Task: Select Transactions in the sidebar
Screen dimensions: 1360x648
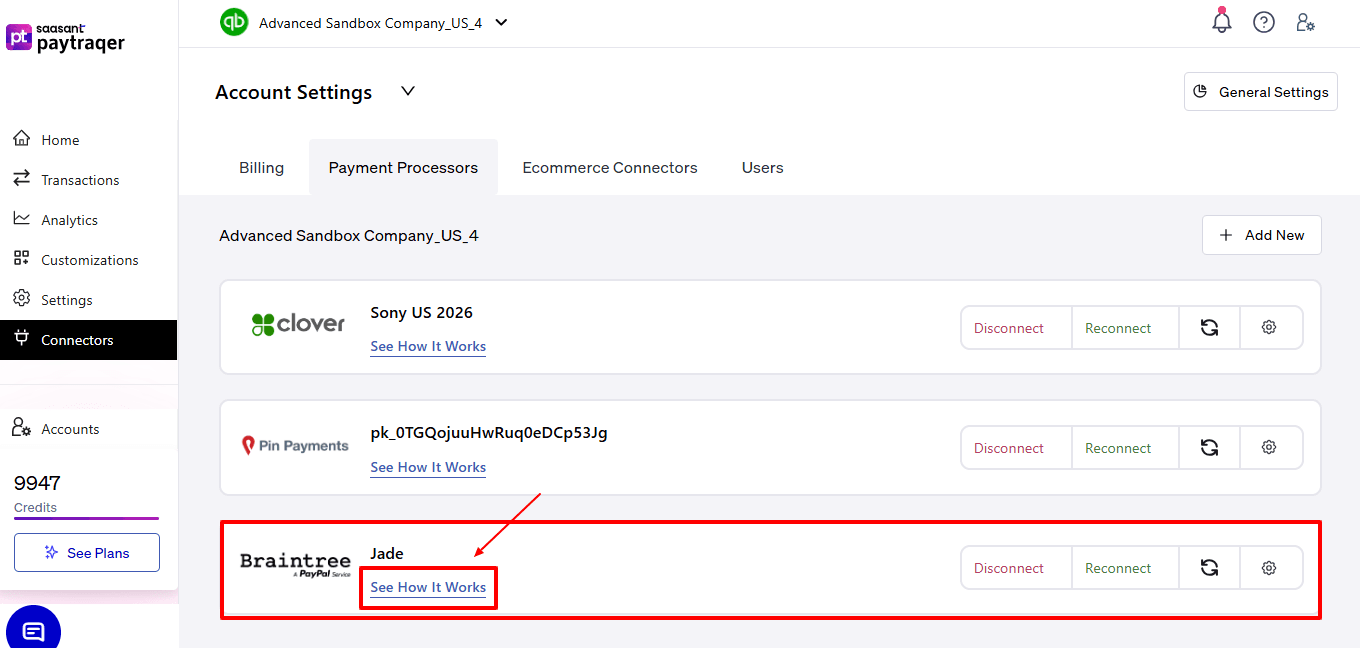Action: coord(80,180)
